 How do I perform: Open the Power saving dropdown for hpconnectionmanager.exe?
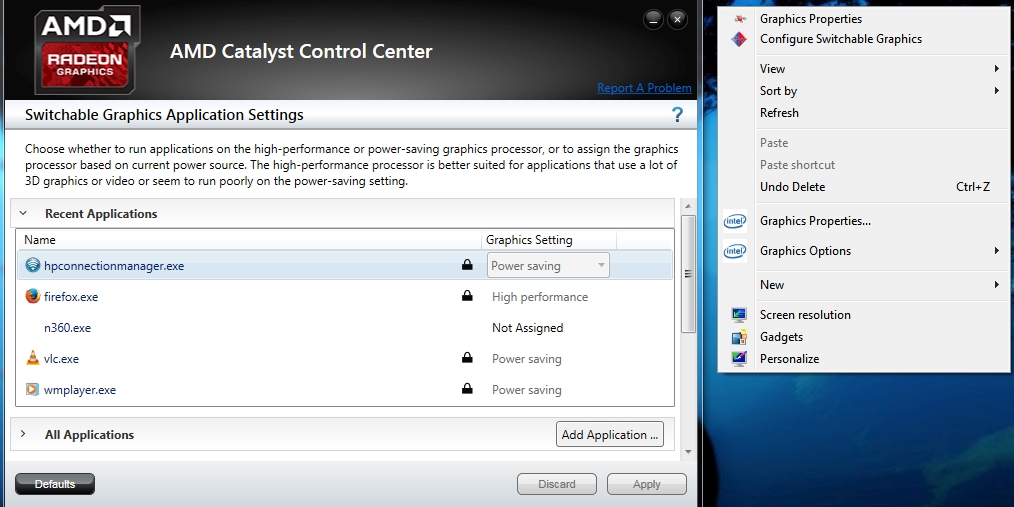click(x=601, y=266)
